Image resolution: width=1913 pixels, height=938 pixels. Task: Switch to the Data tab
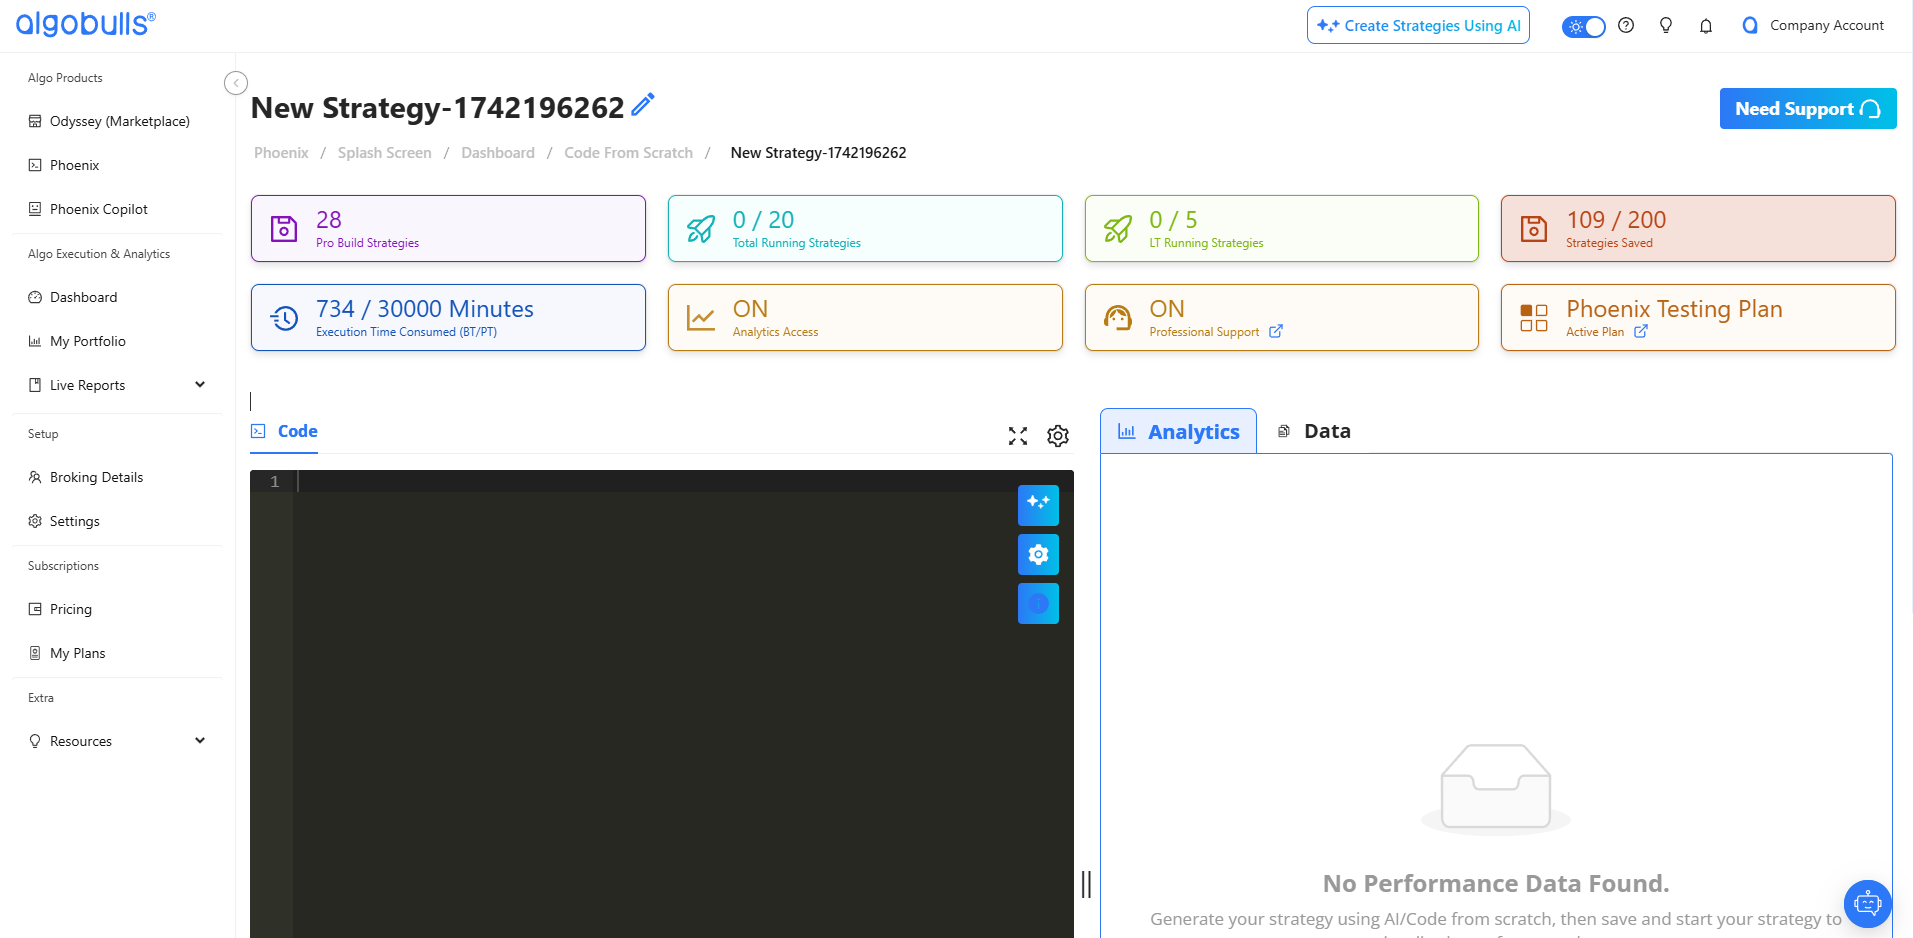tap(1314, 431)
